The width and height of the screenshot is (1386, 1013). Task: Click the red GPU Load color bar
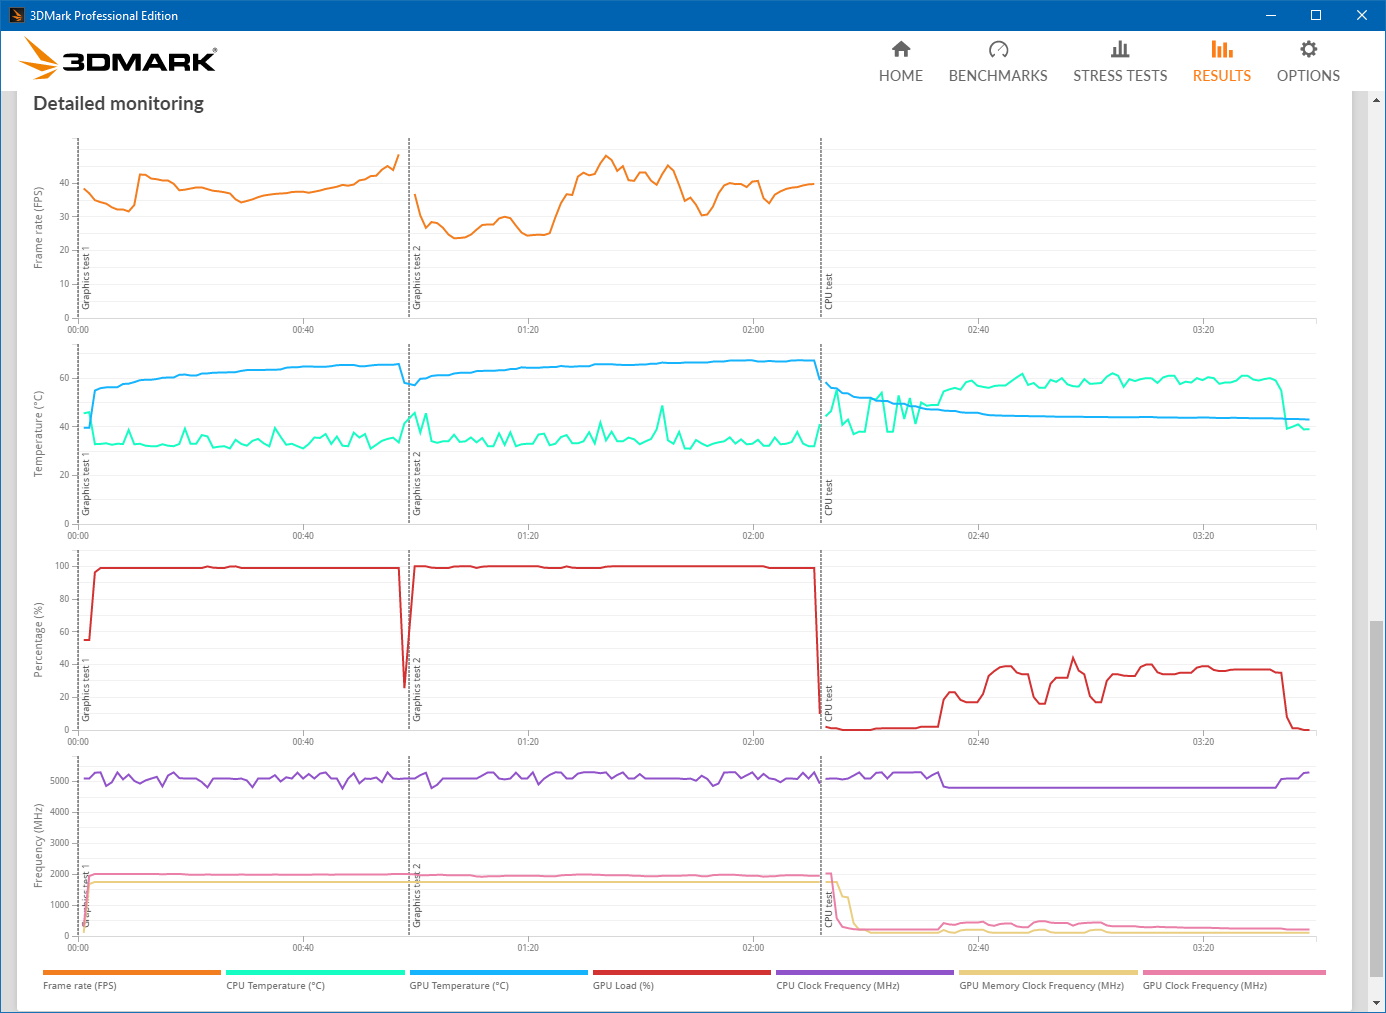[681, 972]
